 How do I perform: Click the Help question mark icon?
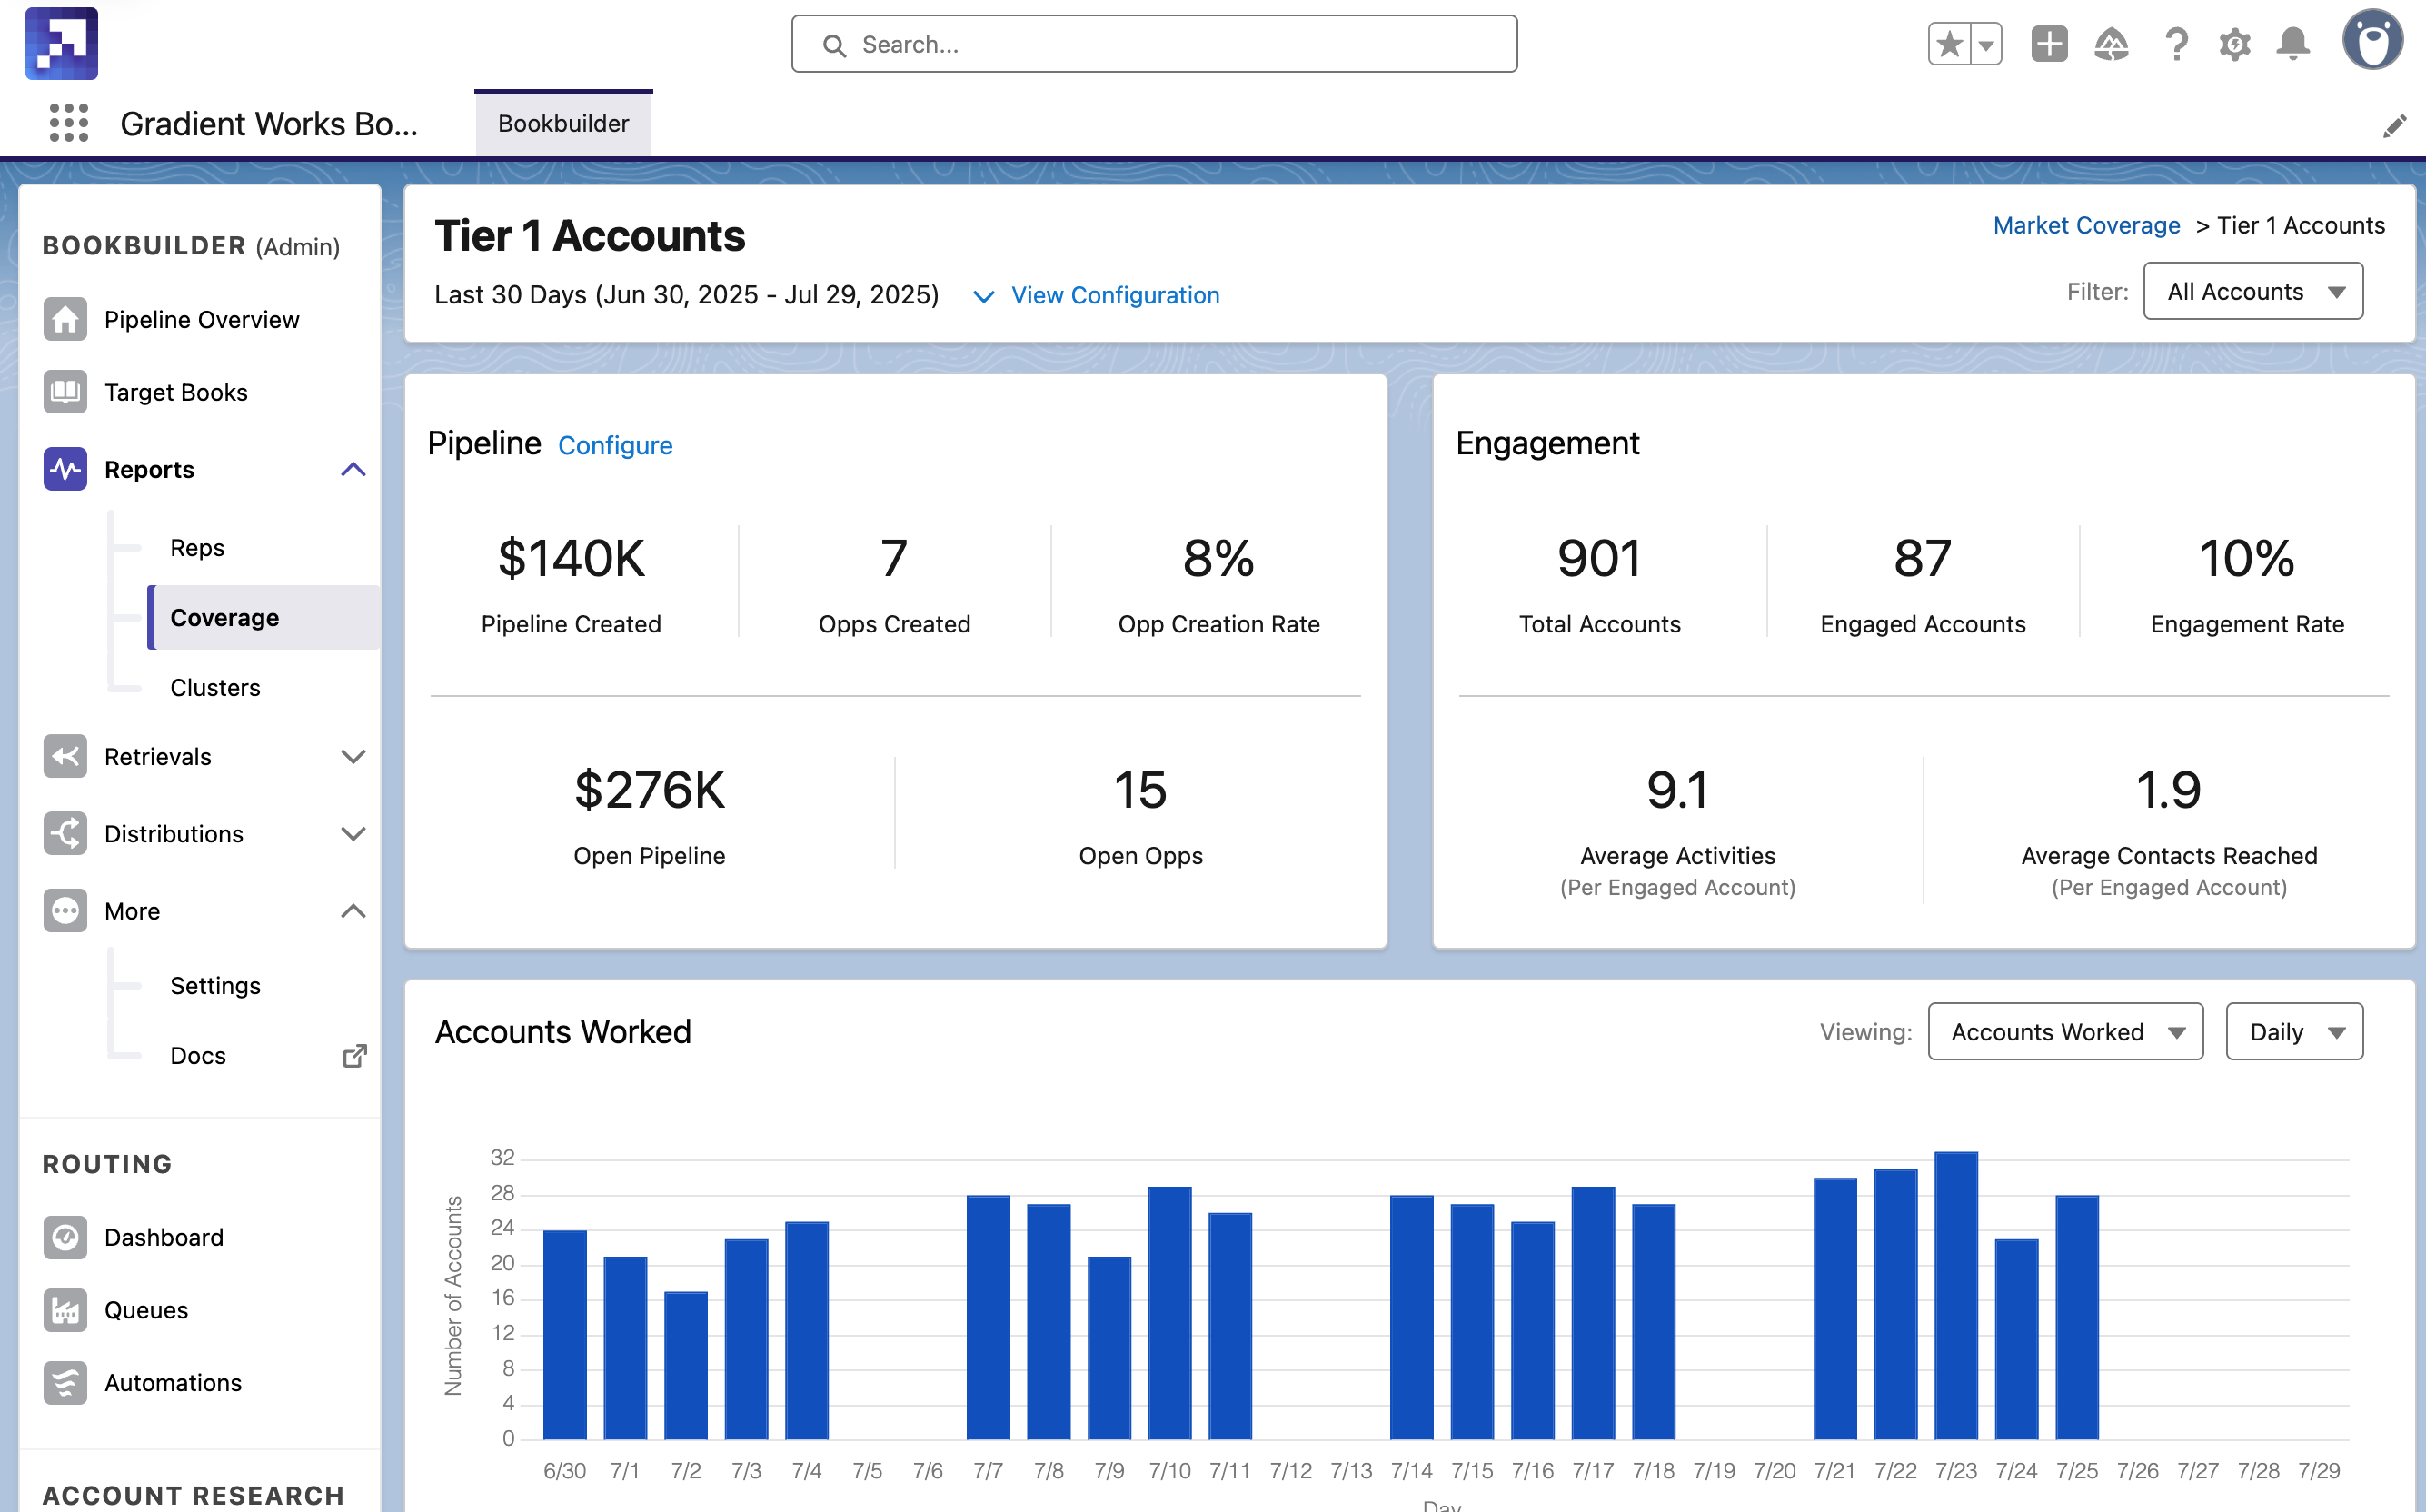(x=2176, y=44)
